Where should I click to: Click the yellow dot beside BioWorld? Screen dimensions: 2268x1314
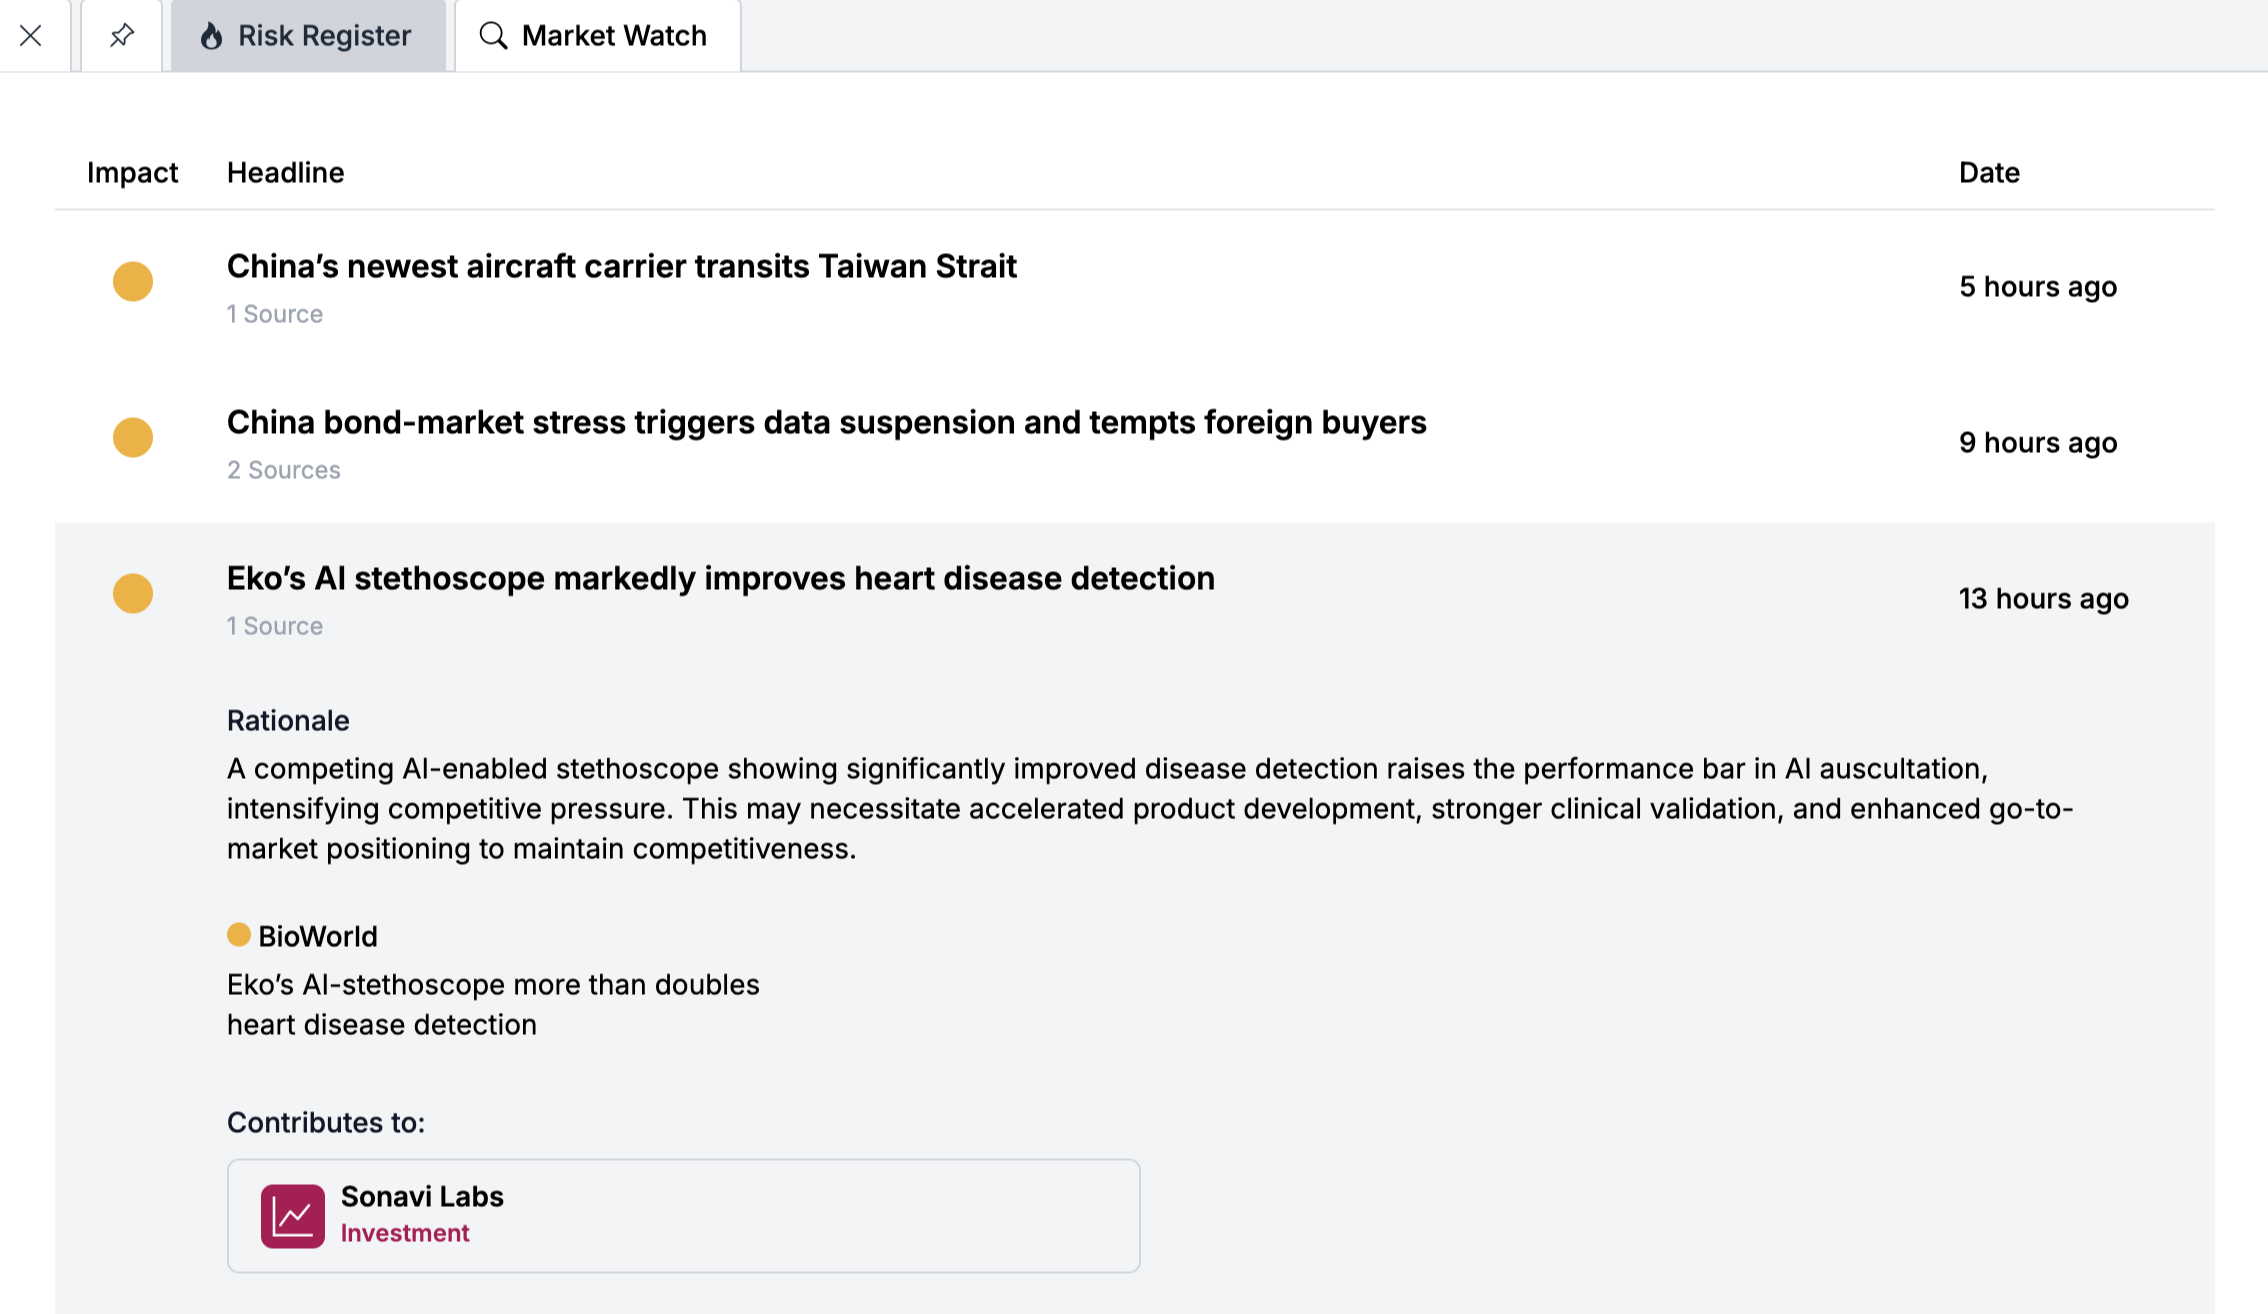(x=239, y=935)
